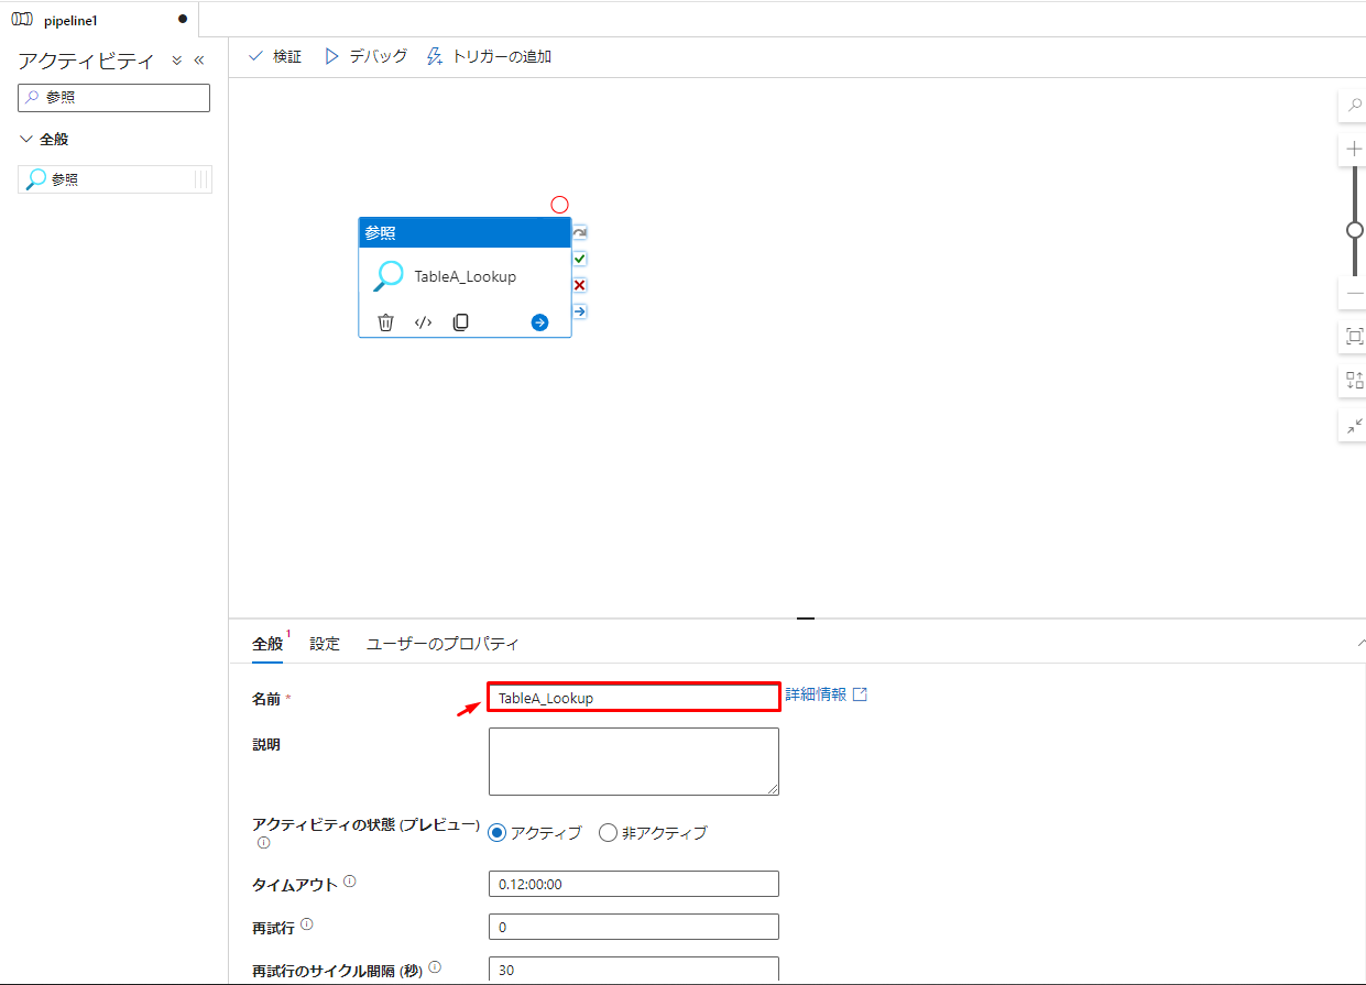Open the activity code view icon

[423, 322]
